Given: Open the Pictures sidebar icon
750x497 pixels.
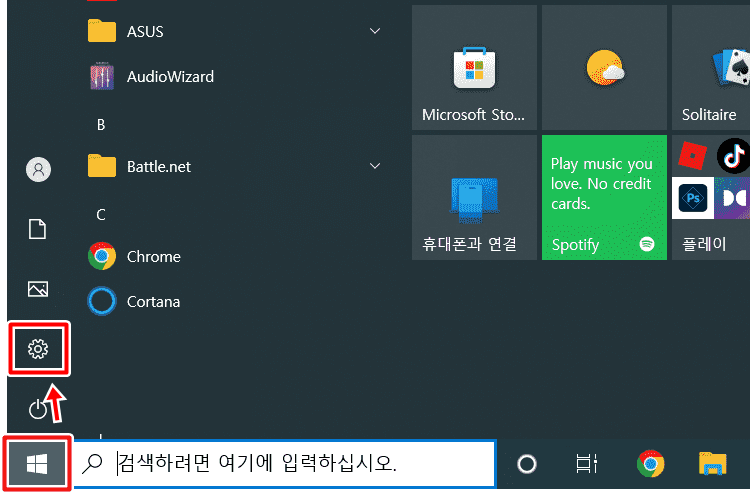Looking at the screenshot, I should 38,289.
